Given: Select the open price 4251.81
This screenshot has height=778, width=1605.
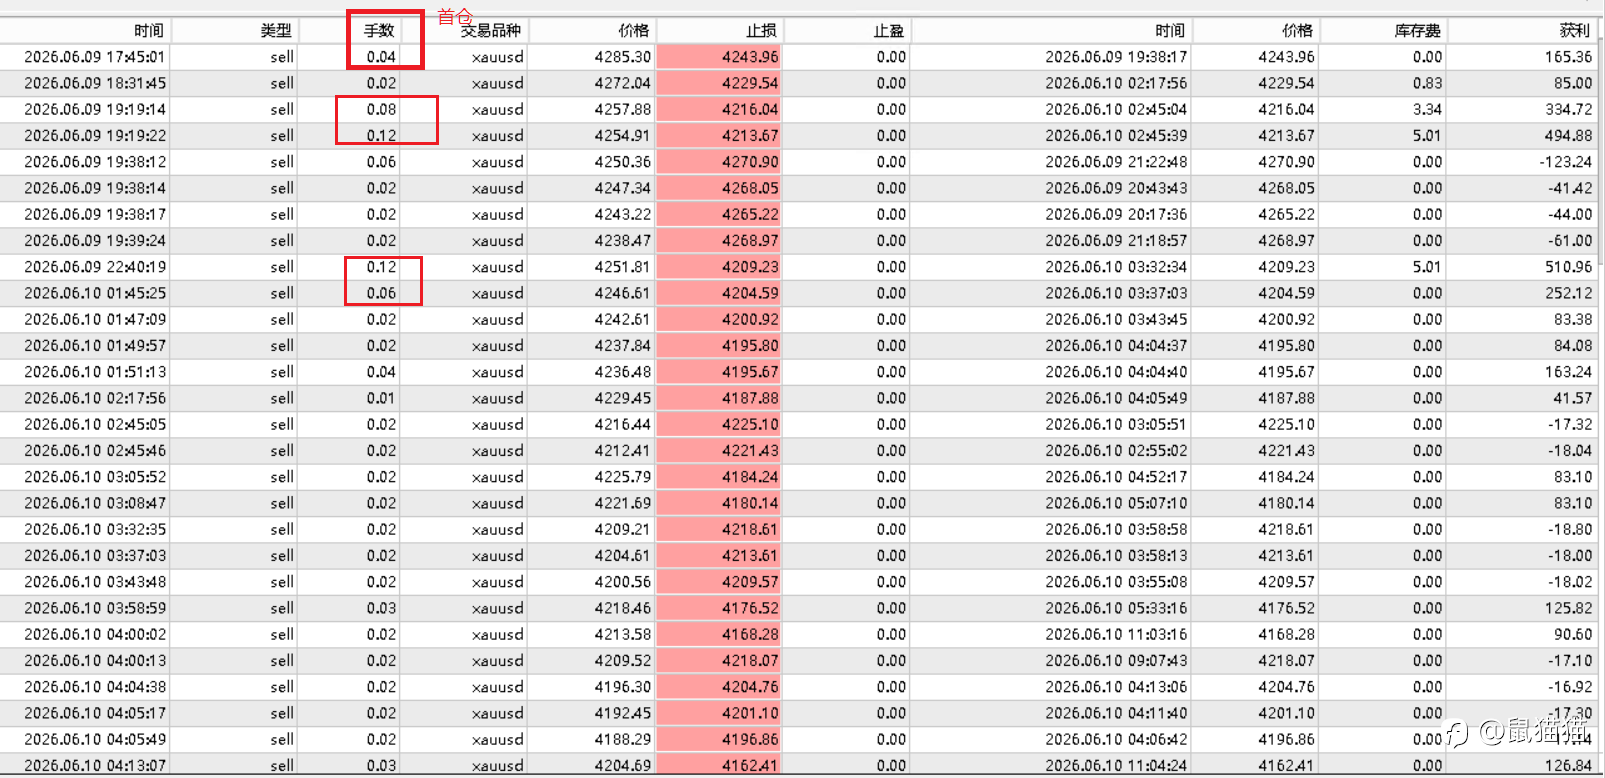Looking at the screenshot, I should (622, 267).
